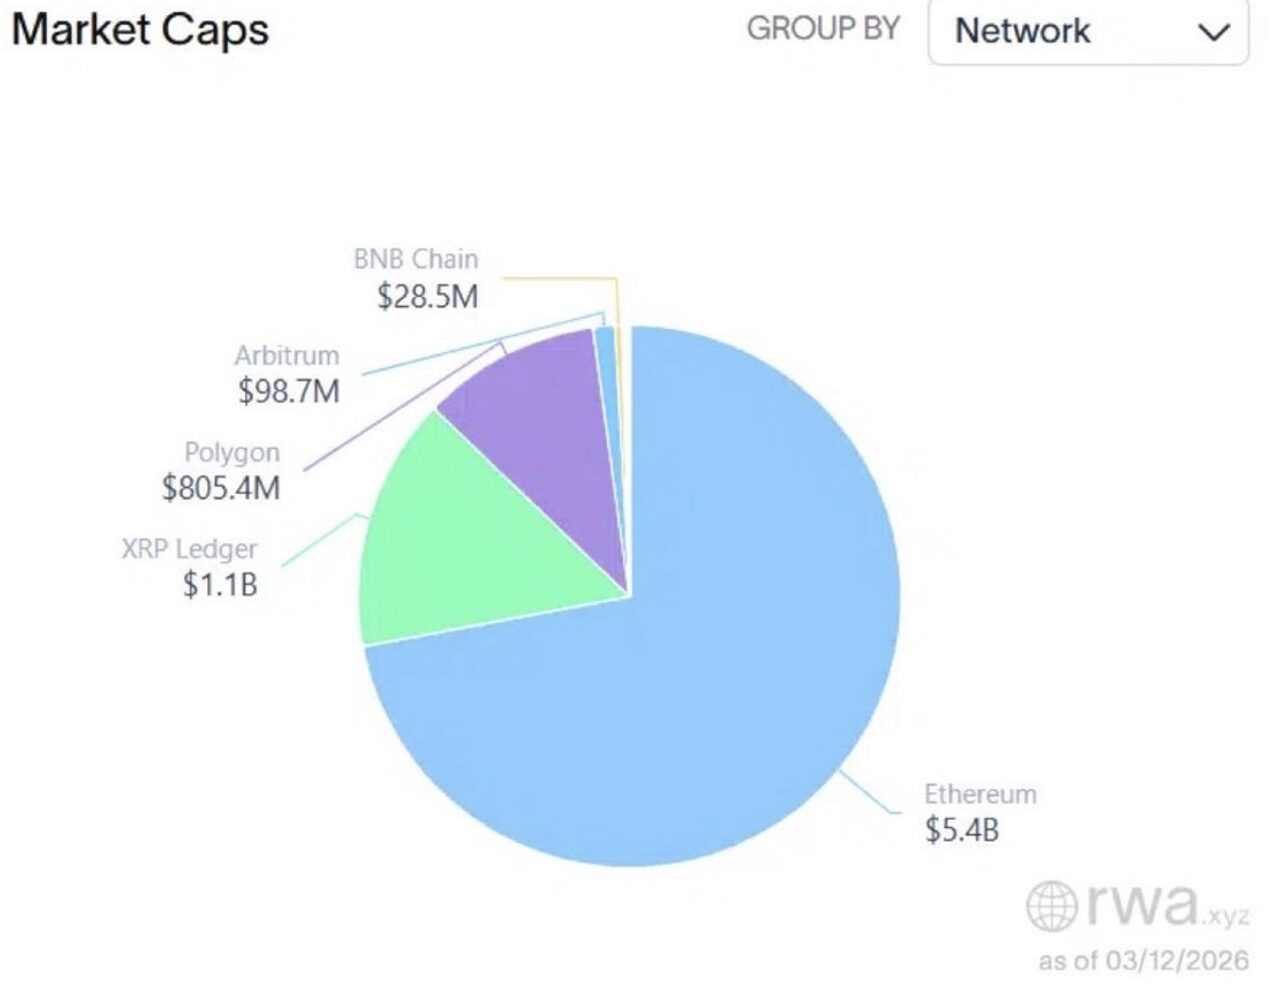Click the as of 03/12/2026 date
1280x994 pixels.
pos(1143,961)
